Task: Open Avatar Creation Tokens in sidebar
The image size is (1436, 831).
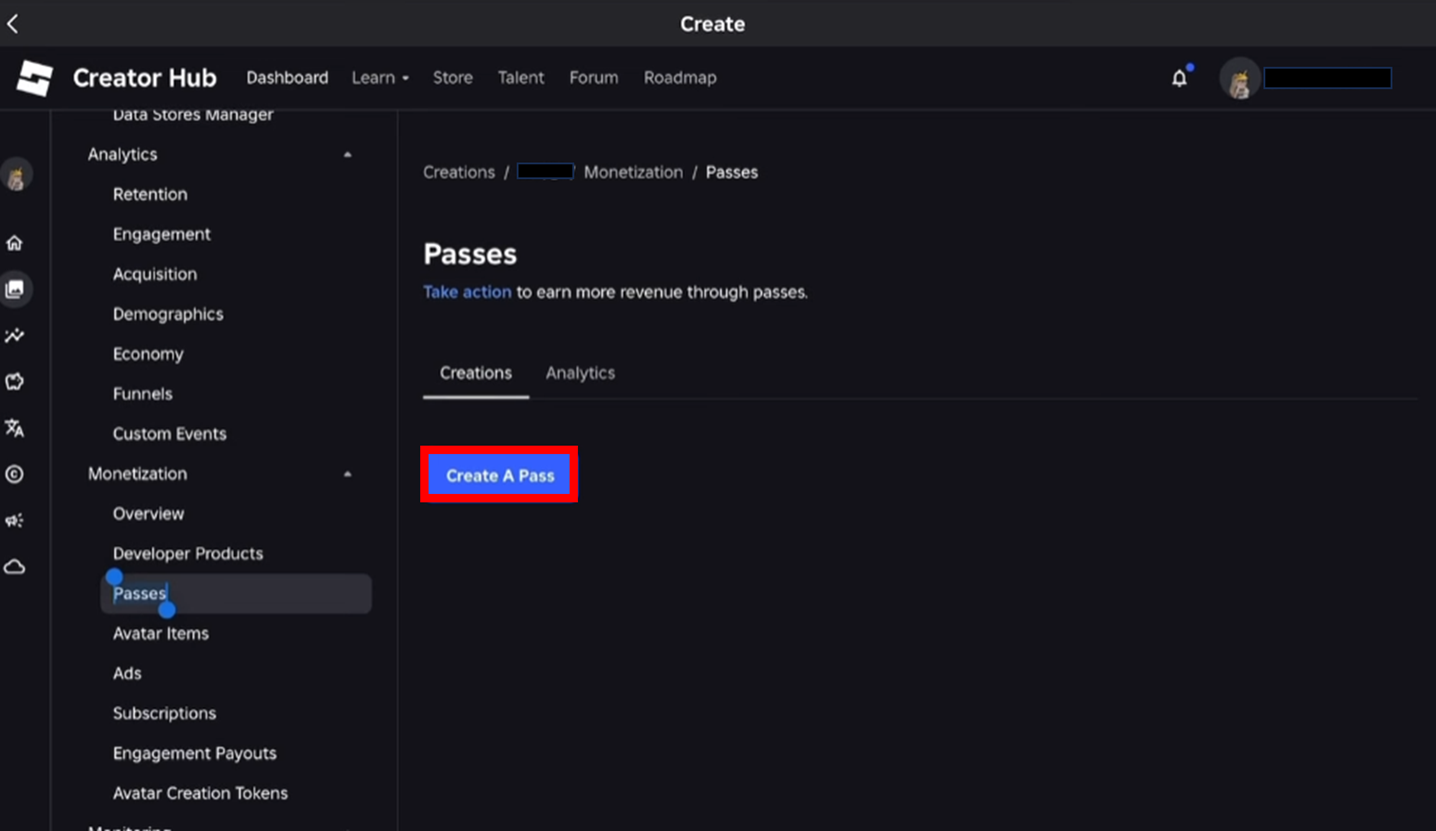Action: [x=200, y=794]
